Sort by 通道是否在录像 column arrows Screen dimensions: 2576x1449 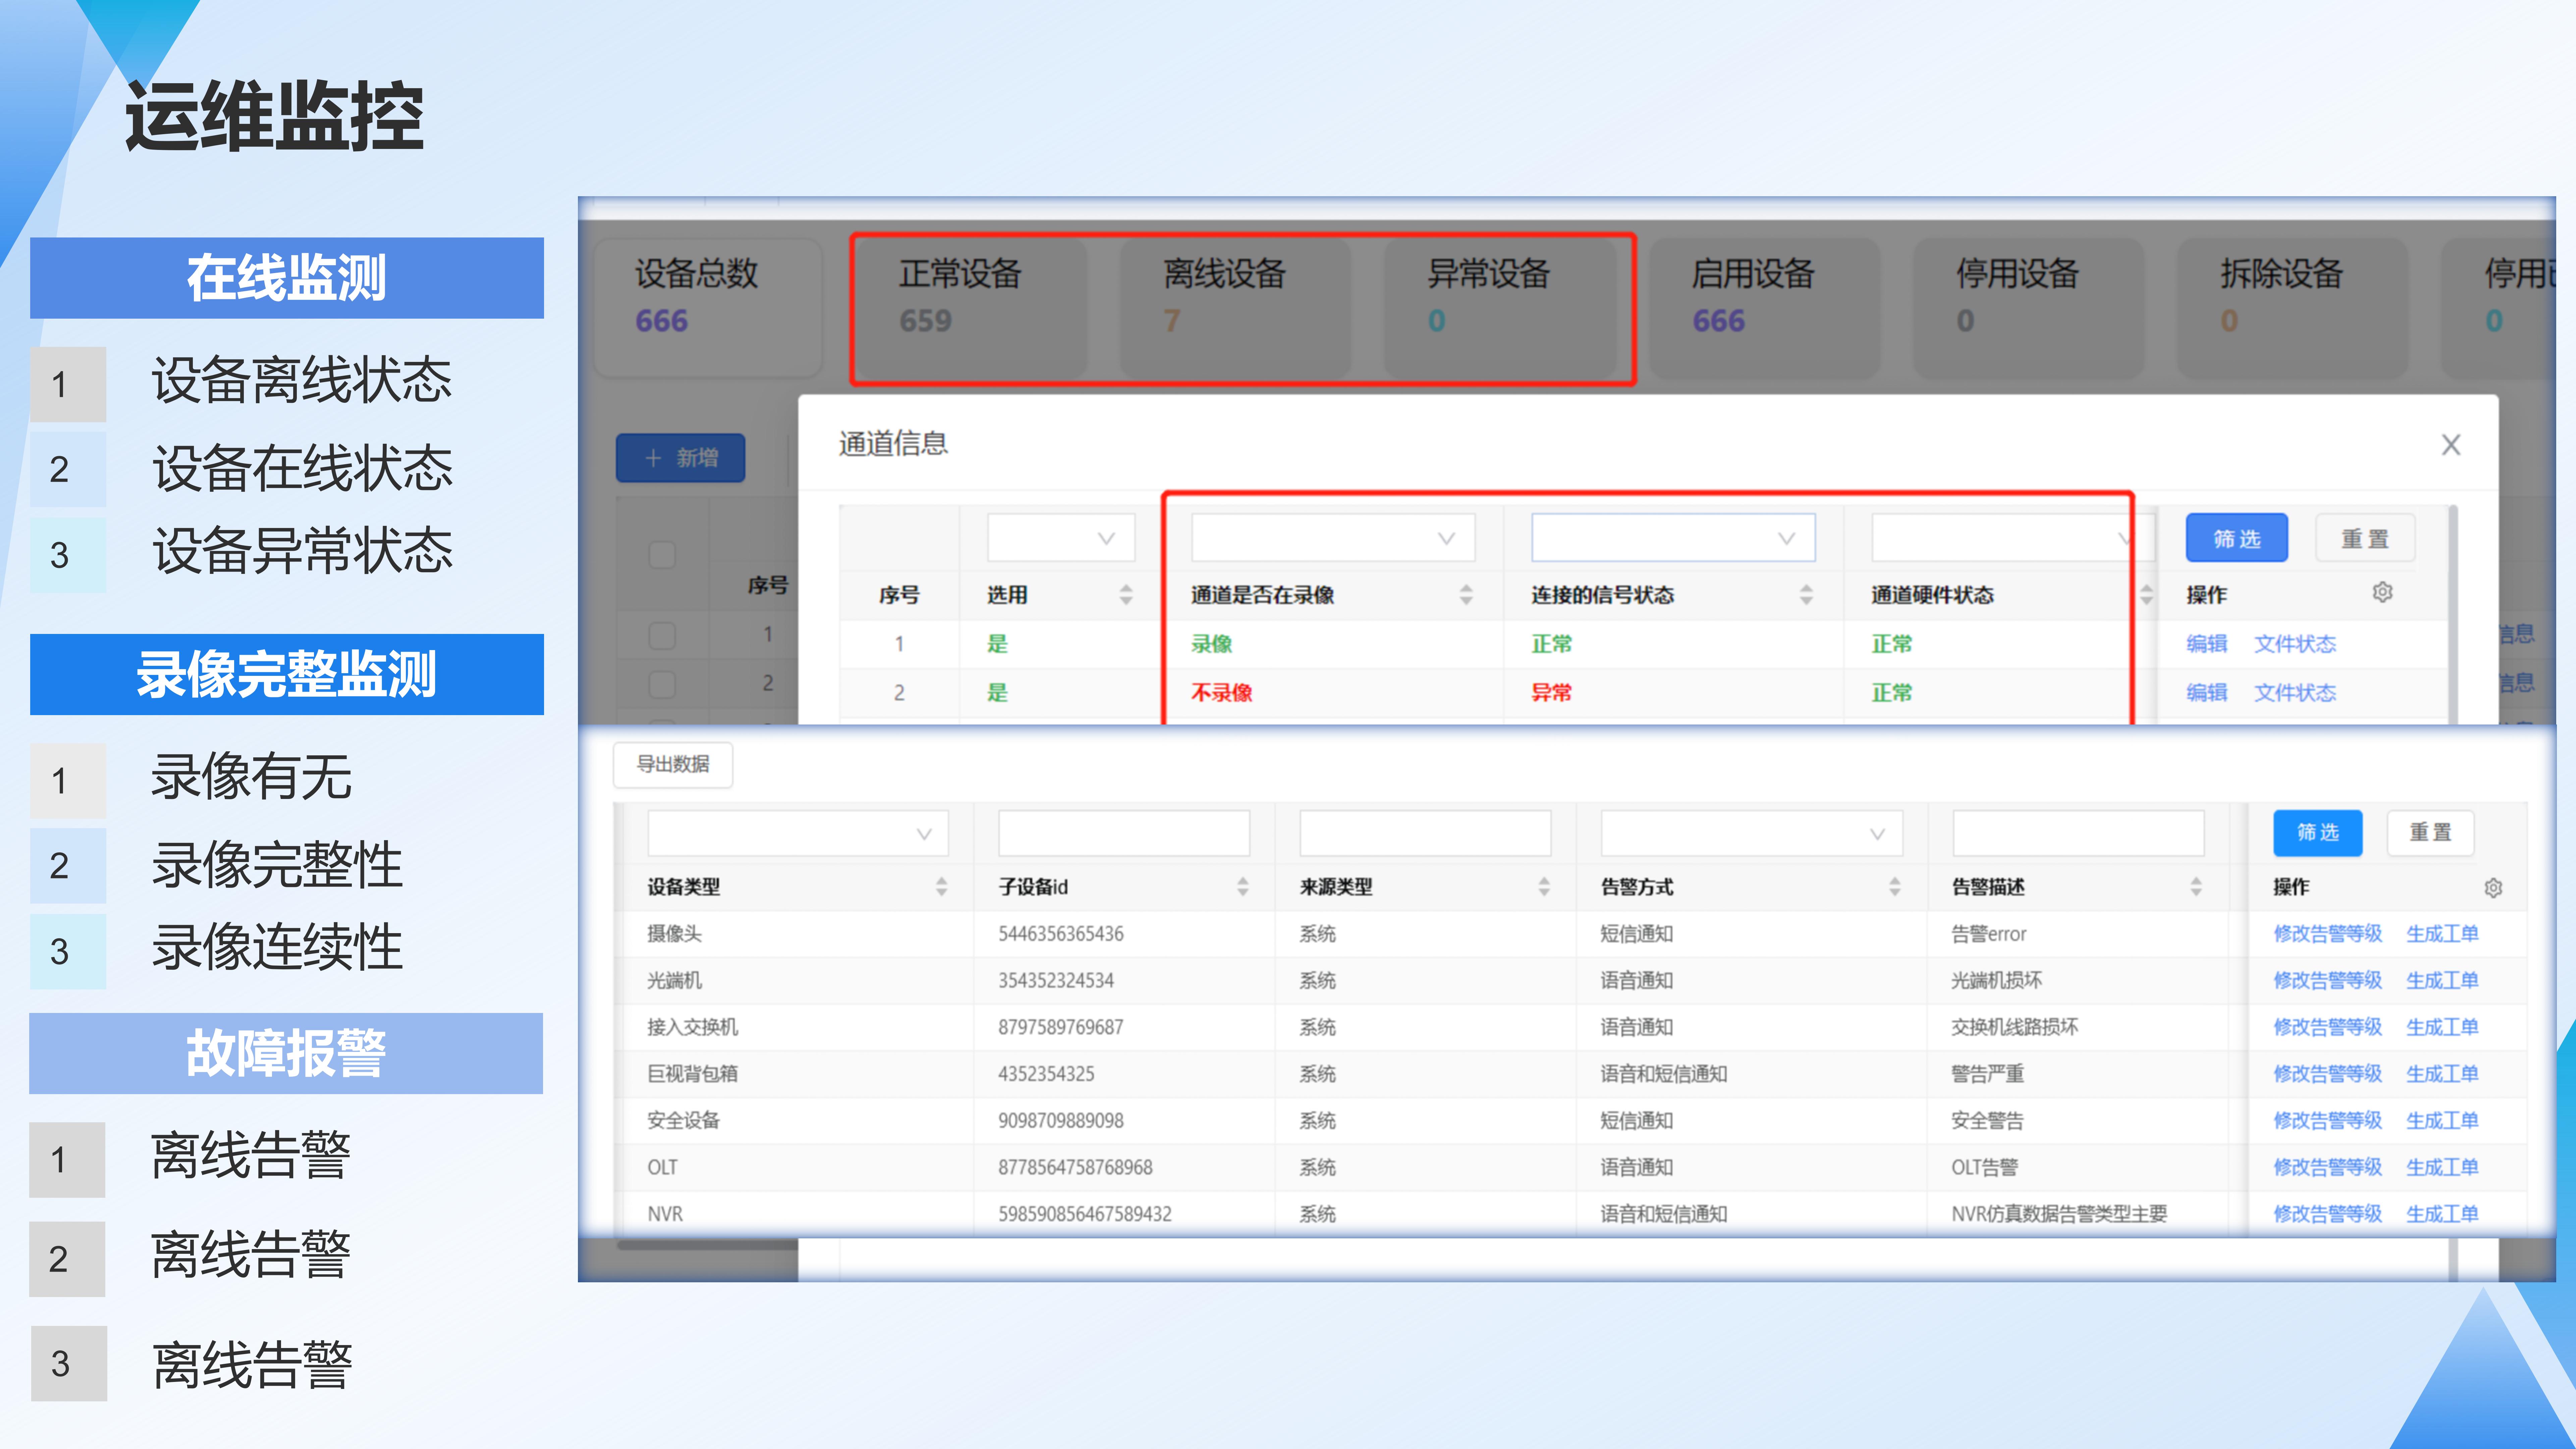click(x=1466, y=595)
